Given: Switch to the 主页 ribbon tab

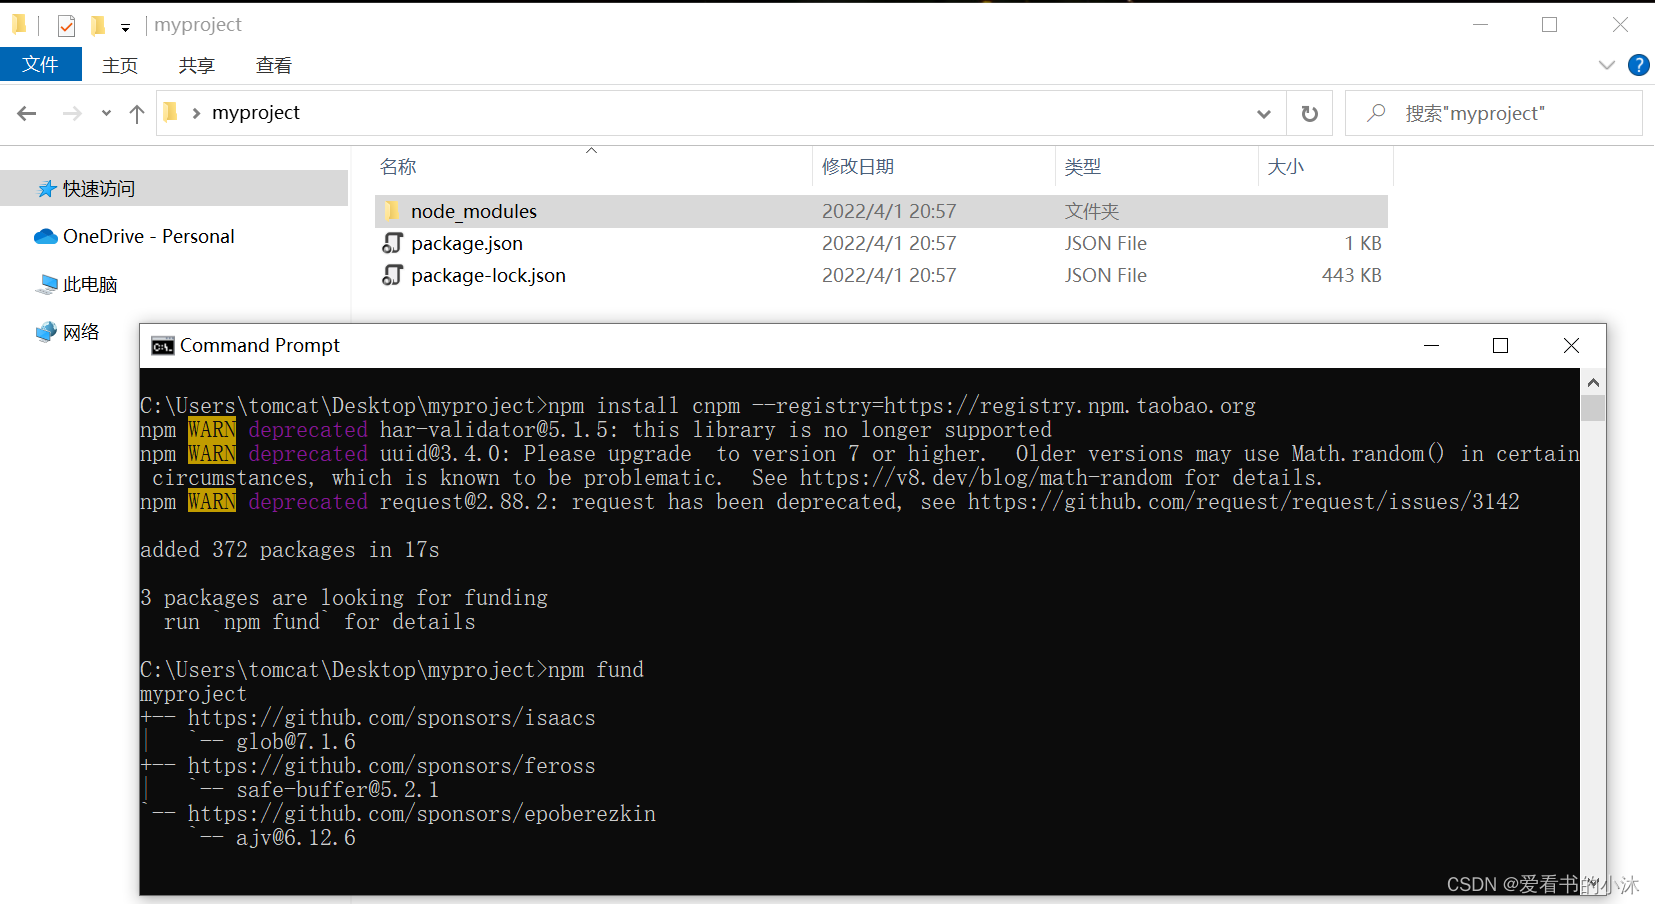Looking at the screenshot, I should pyautogui.click(x=120, y=65).
